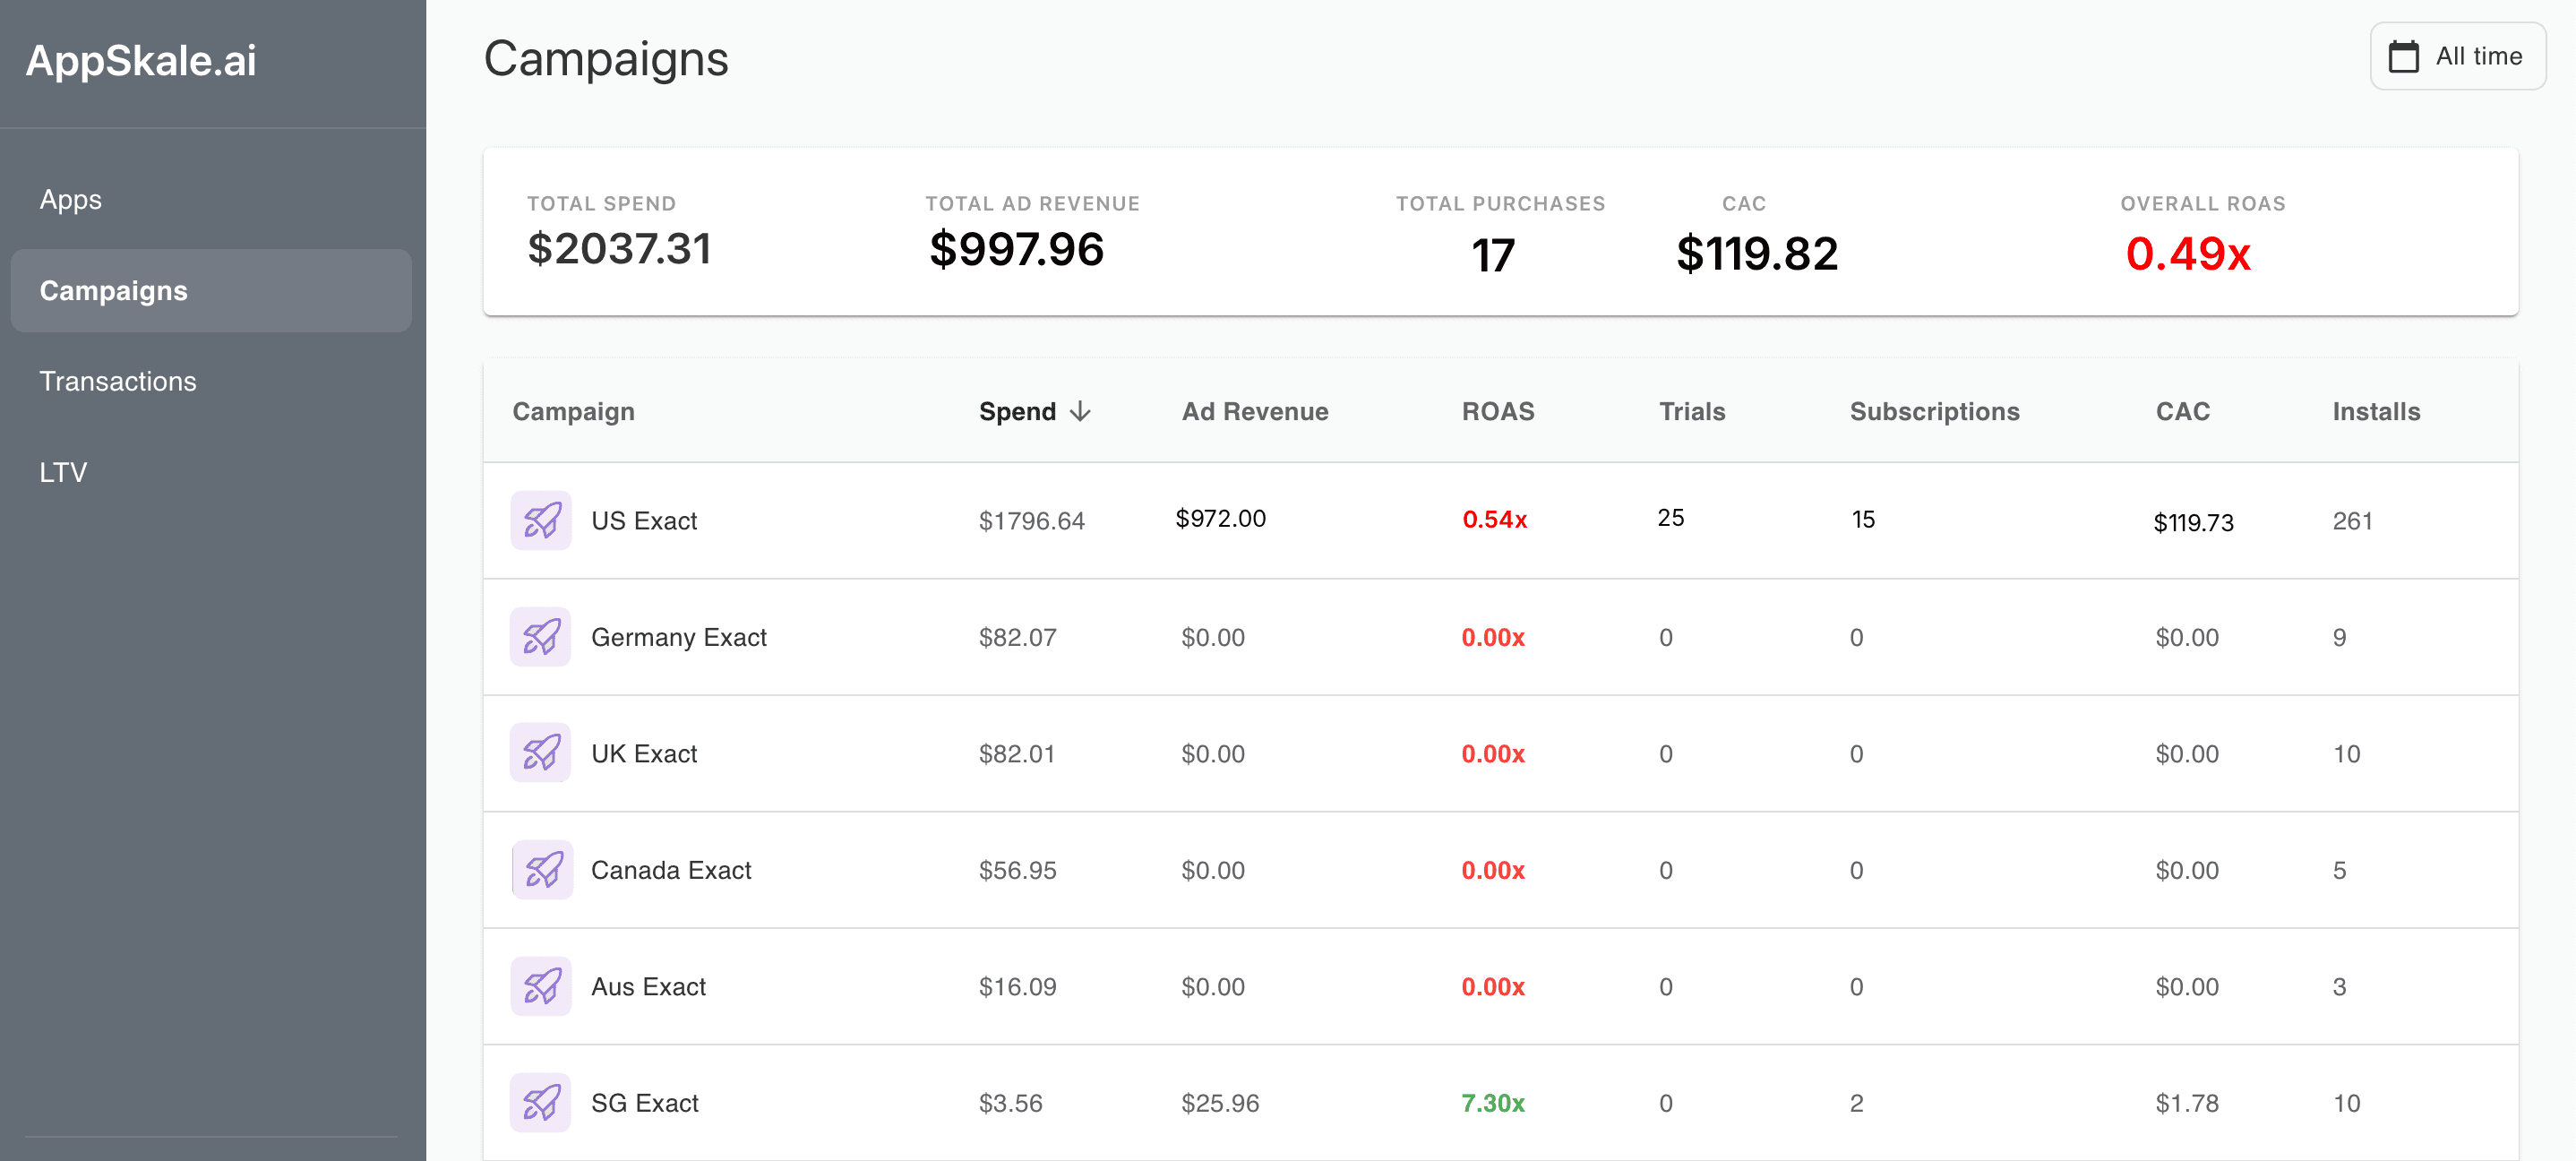The width and height of the screenshot is (2576, 1161).
Task: Click the UK Exact rocket icon
Action: tap(541, 753)
